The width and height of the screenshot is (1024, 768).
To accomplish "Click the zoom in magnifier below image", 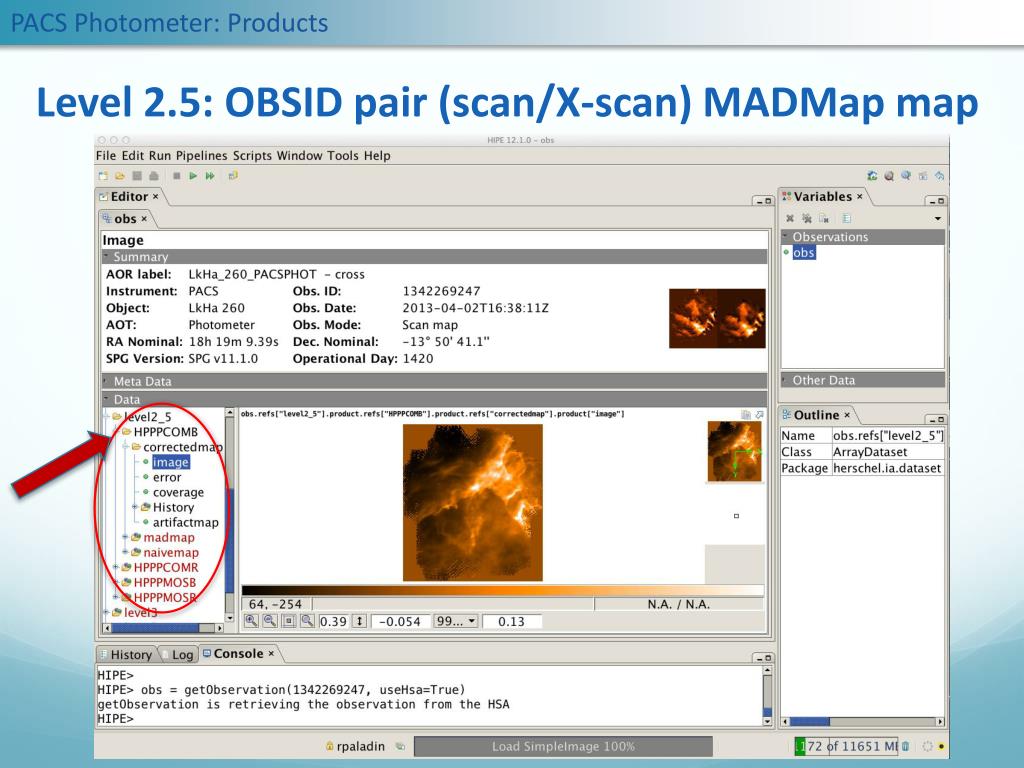I will (x=249, y=621).
